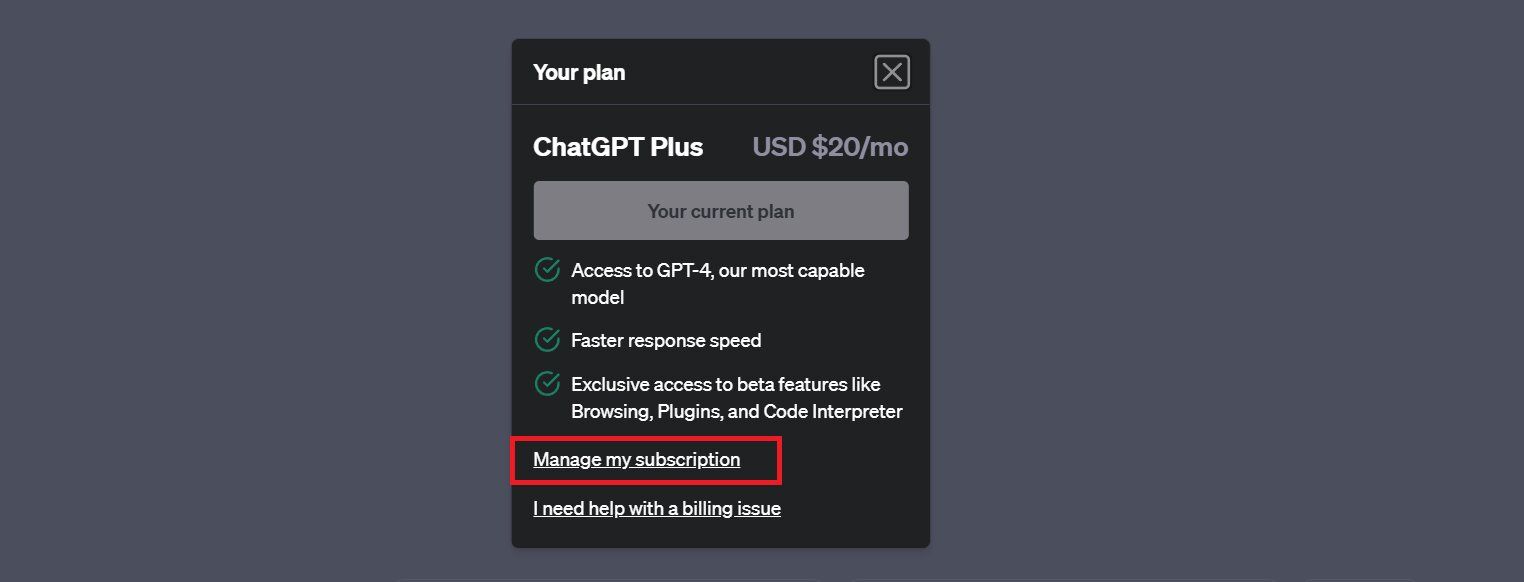Click the checkmark icon beside GPT-4 access

(547, 270)
